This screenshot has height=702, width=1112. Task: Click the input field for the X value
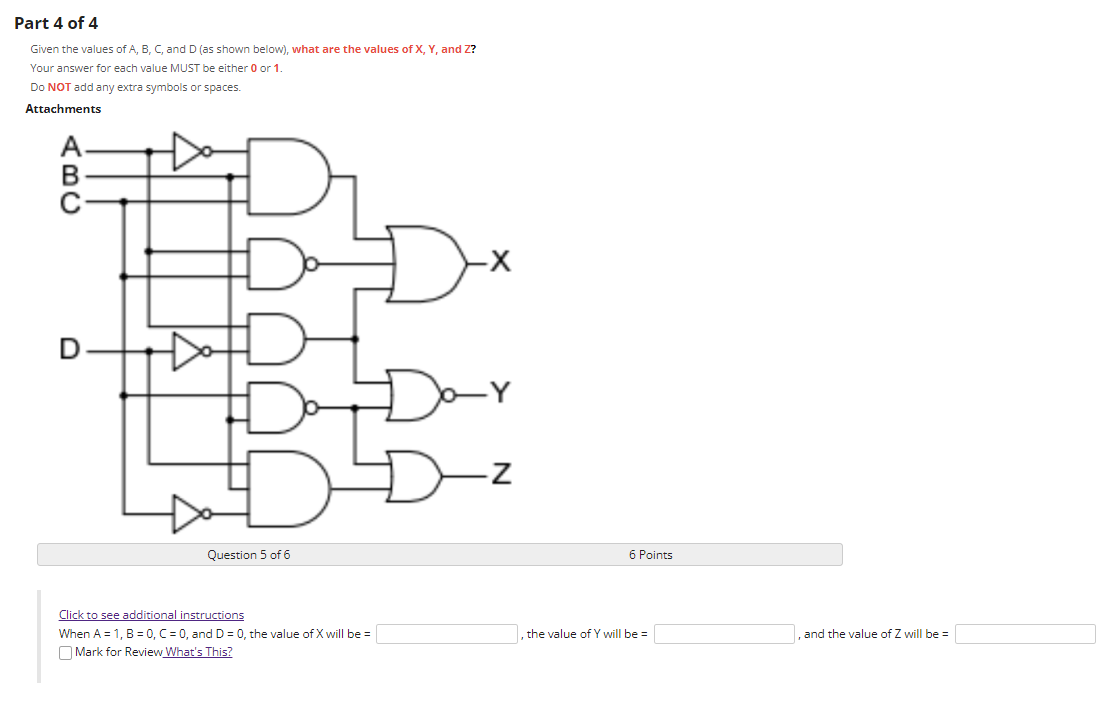tap(444, 633)
